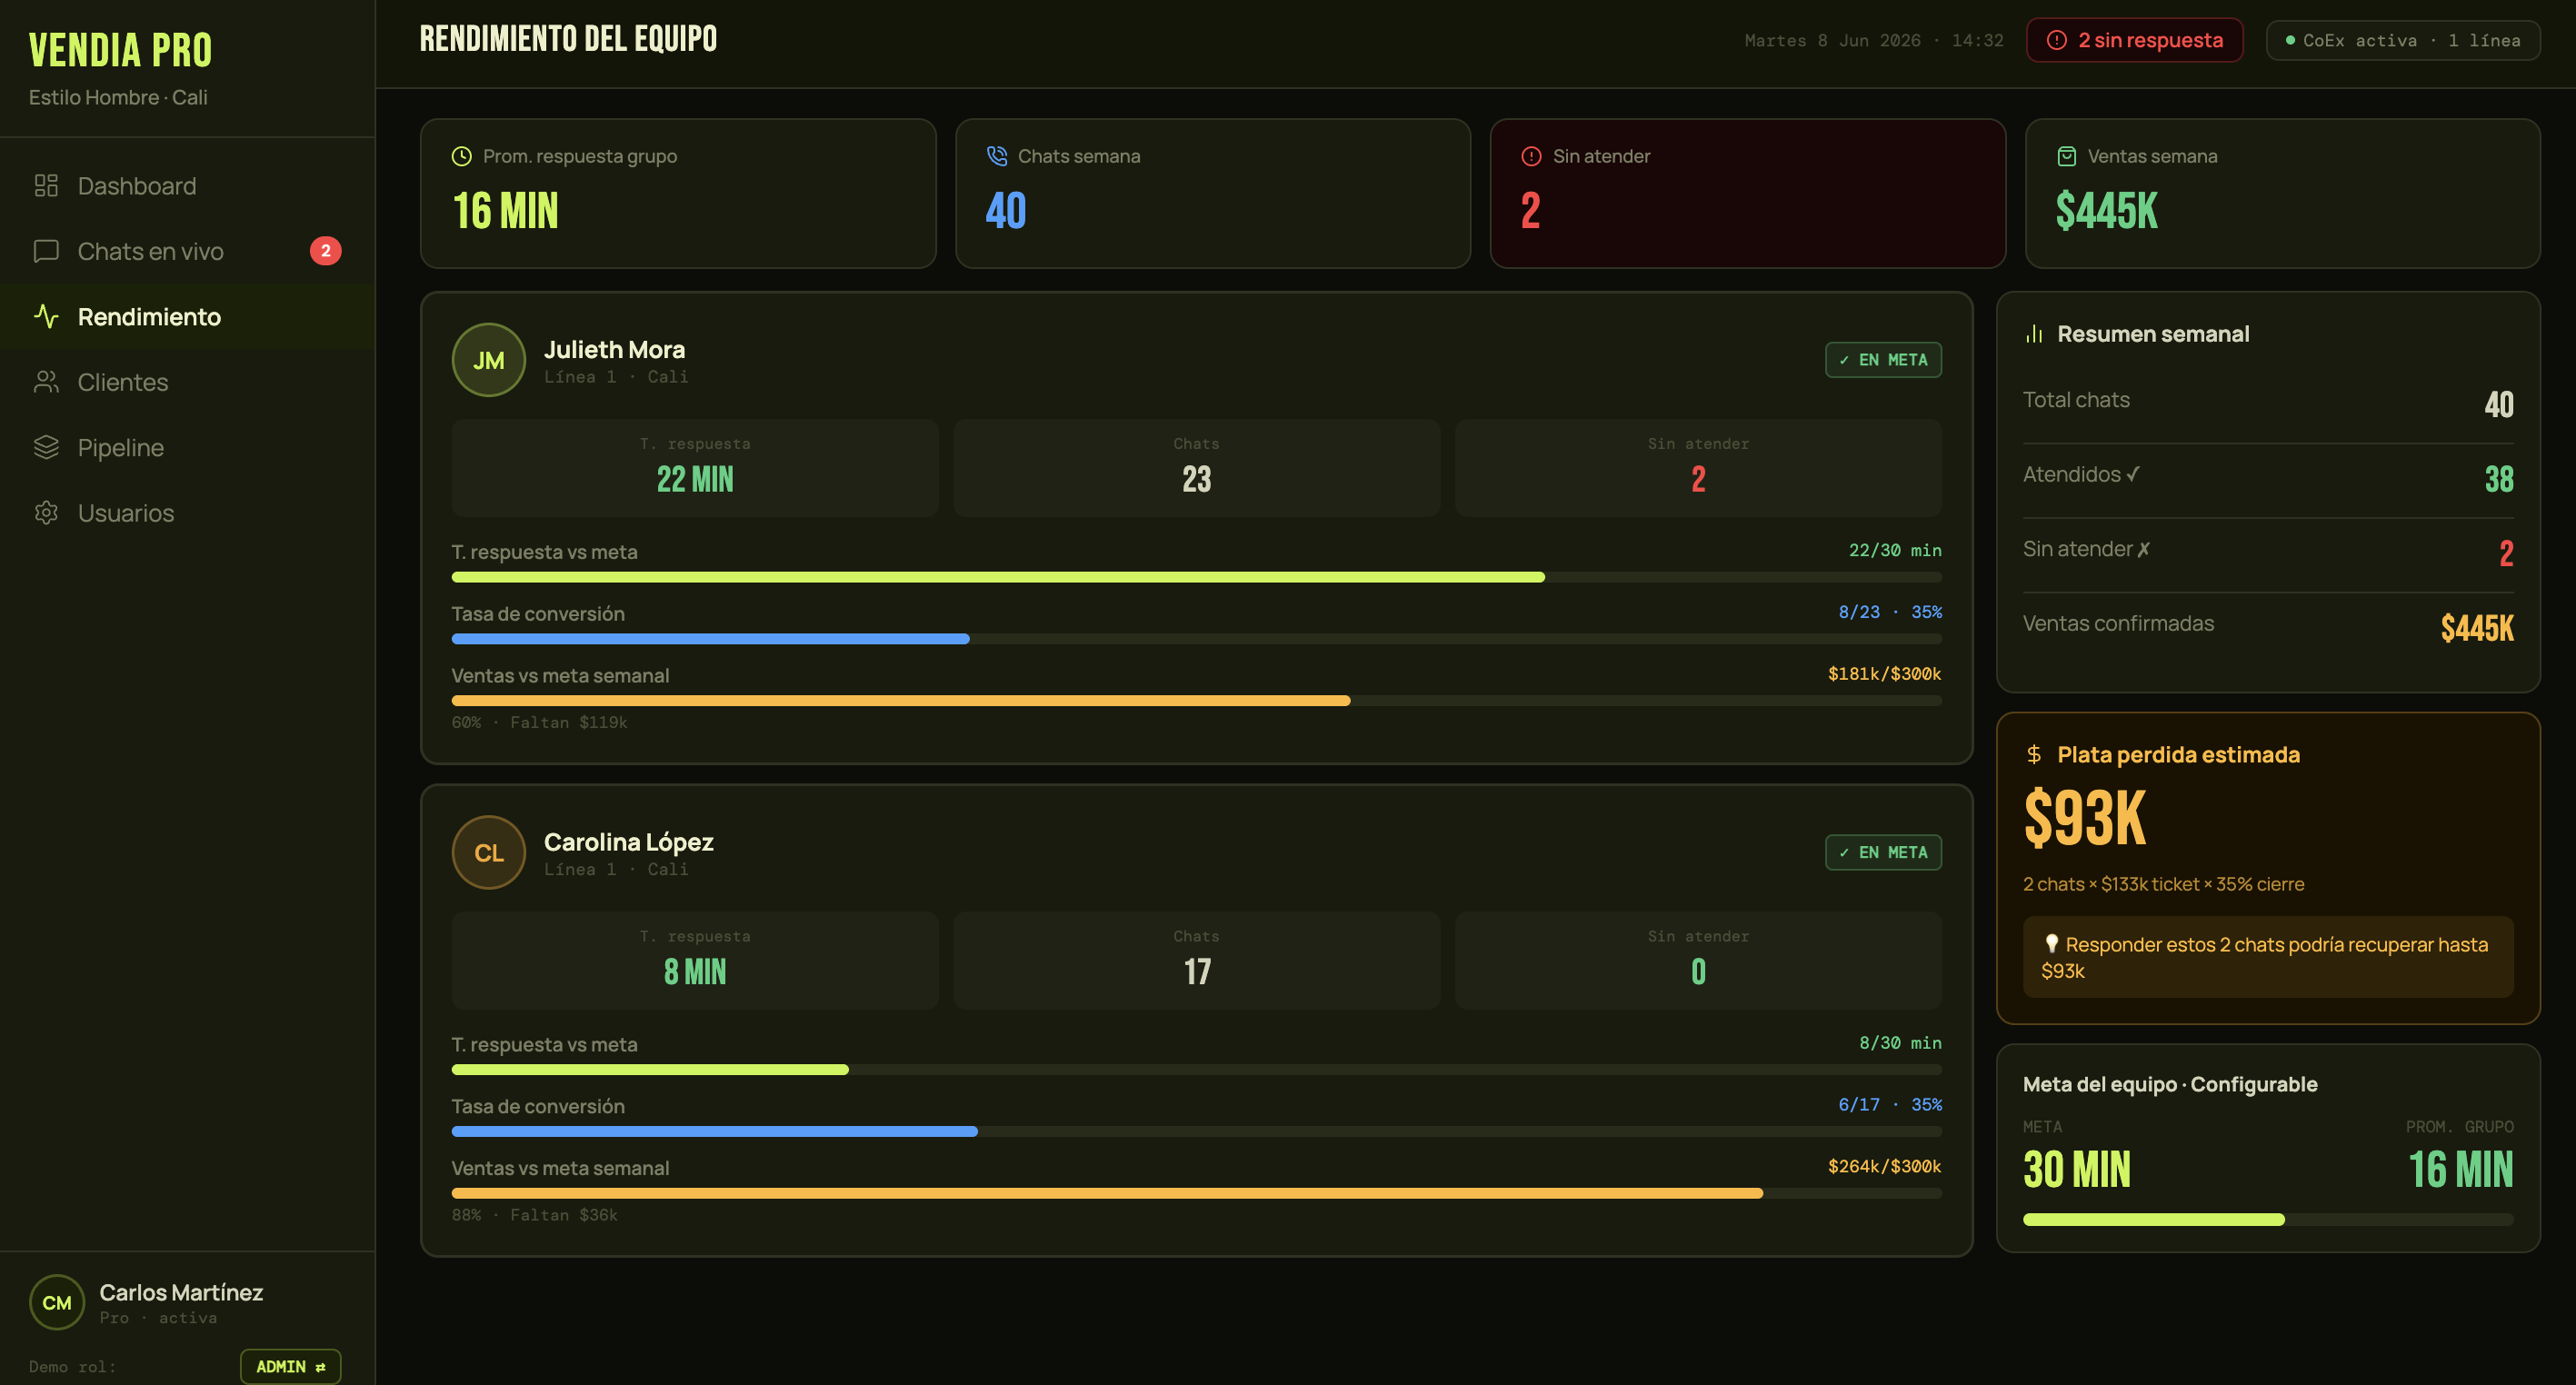
Task: Click Julieth's Chats 23 tile
Action: [1197, 468]
